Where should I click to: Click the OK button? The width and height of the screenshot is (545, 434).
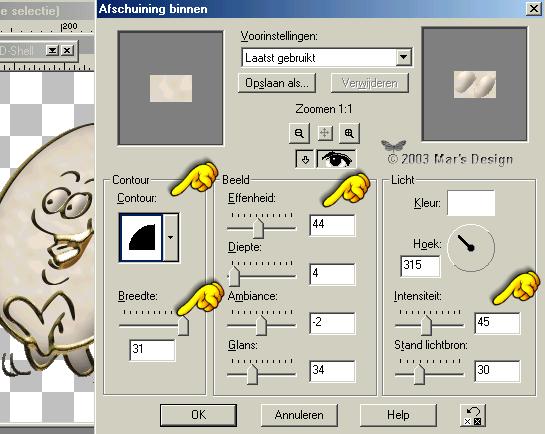[198, 415]
